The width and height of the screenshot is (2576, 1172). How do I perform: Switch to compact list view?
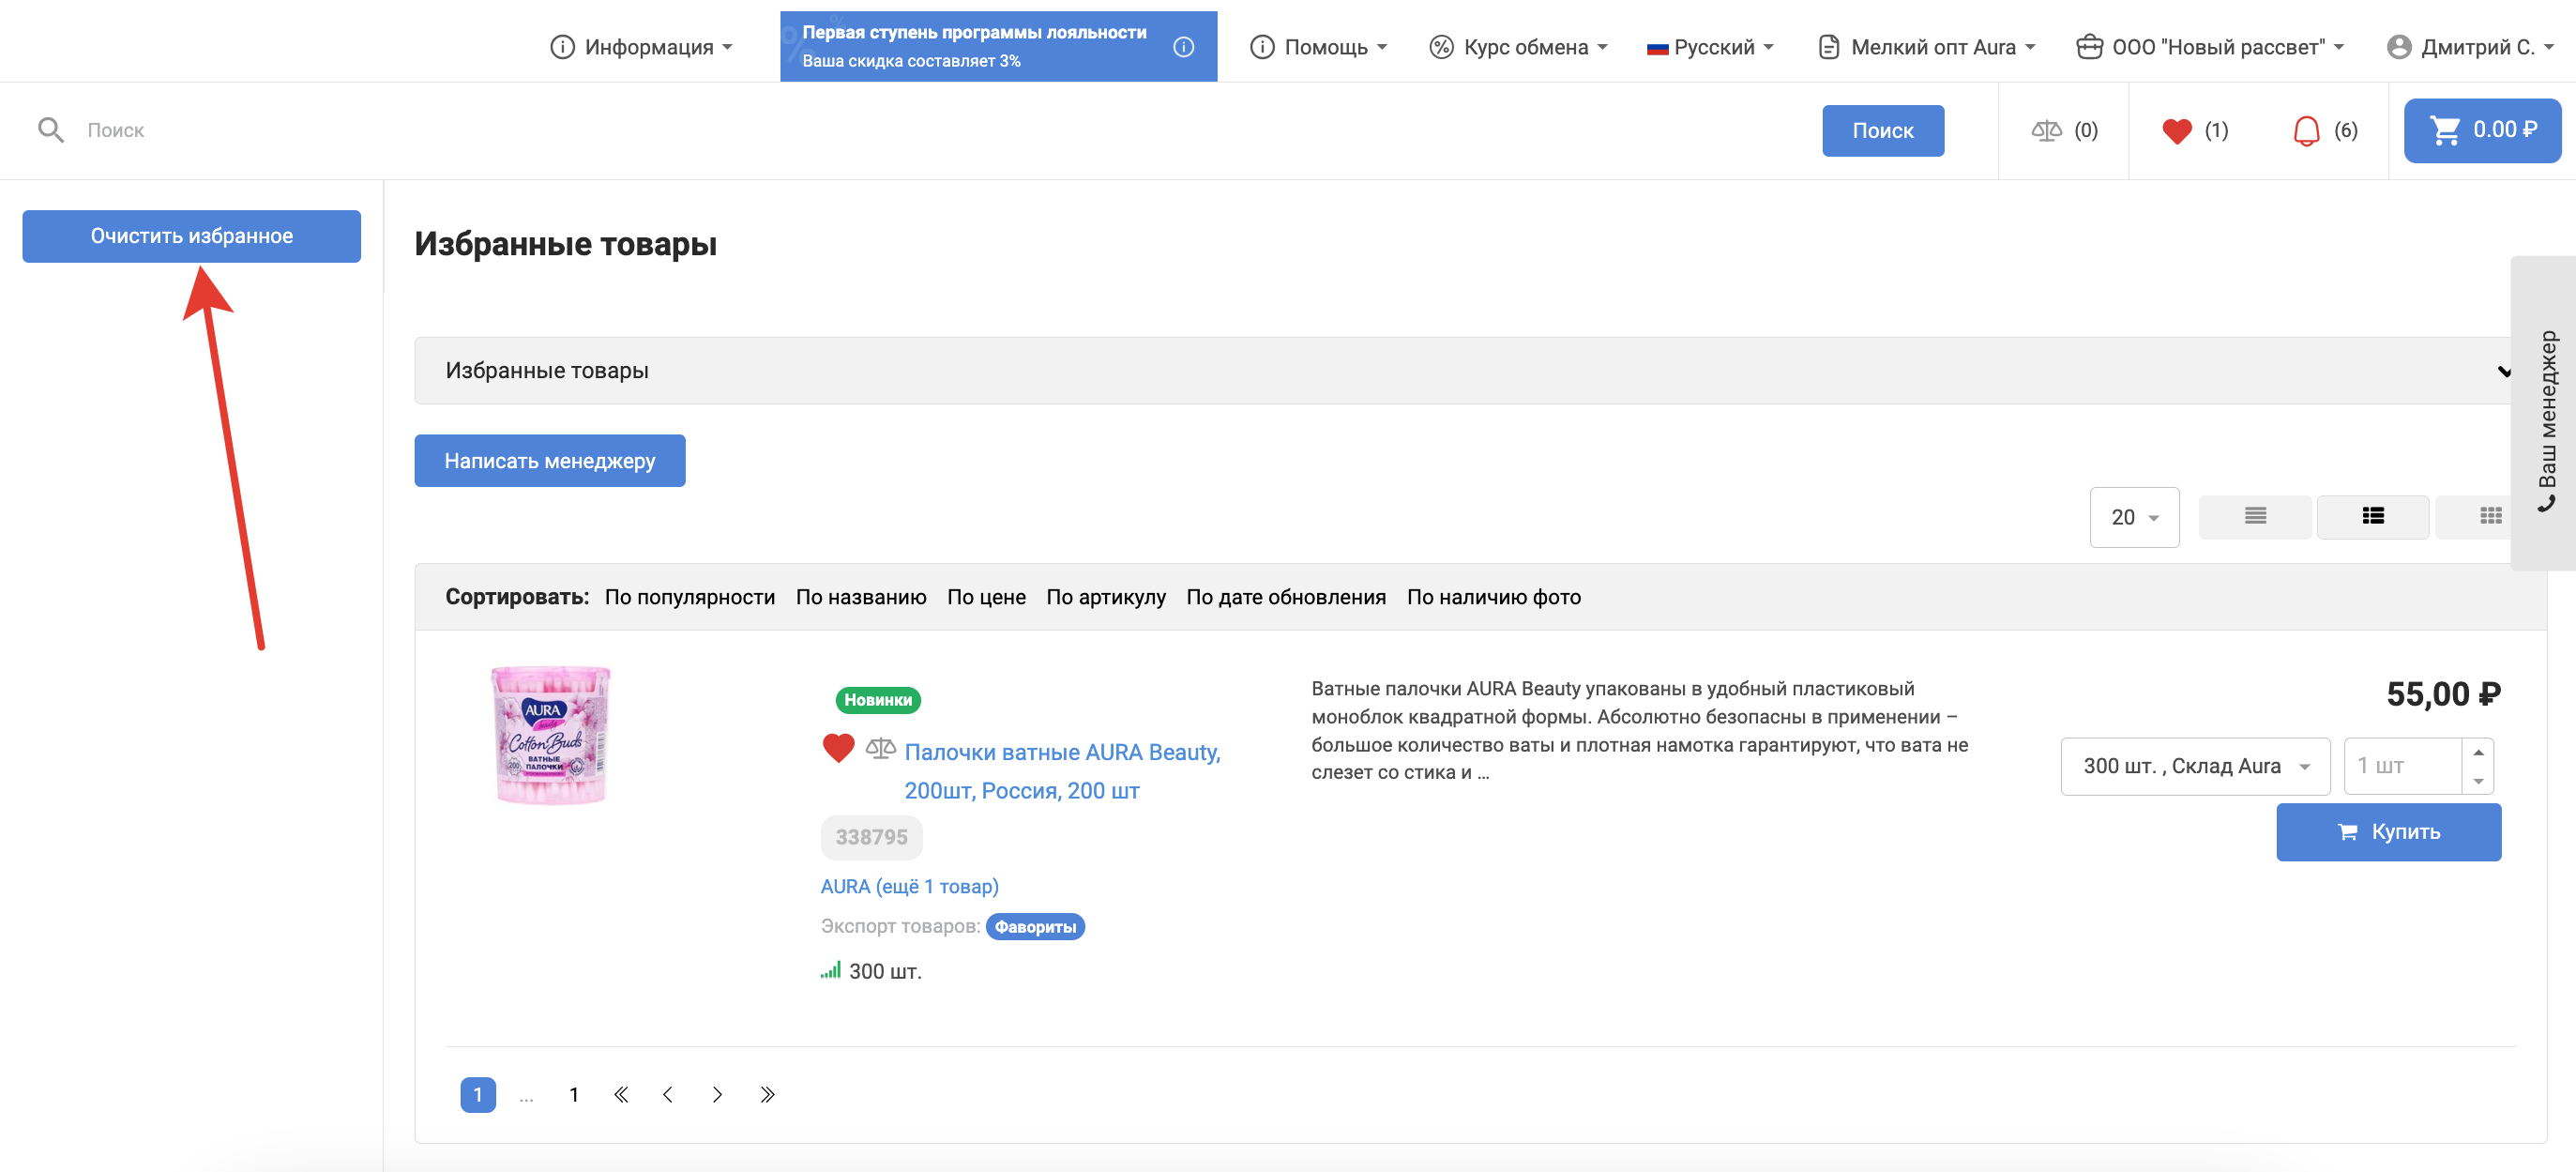pyautogui.click(x=2254, y=516)
